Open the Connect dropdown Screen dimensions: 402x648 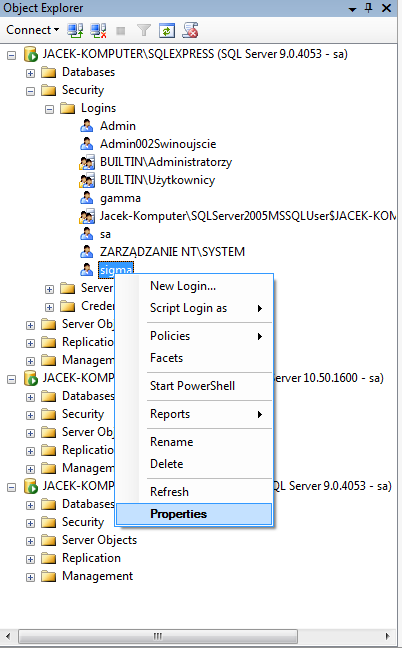pyautogui.click(x=33, y=30)
